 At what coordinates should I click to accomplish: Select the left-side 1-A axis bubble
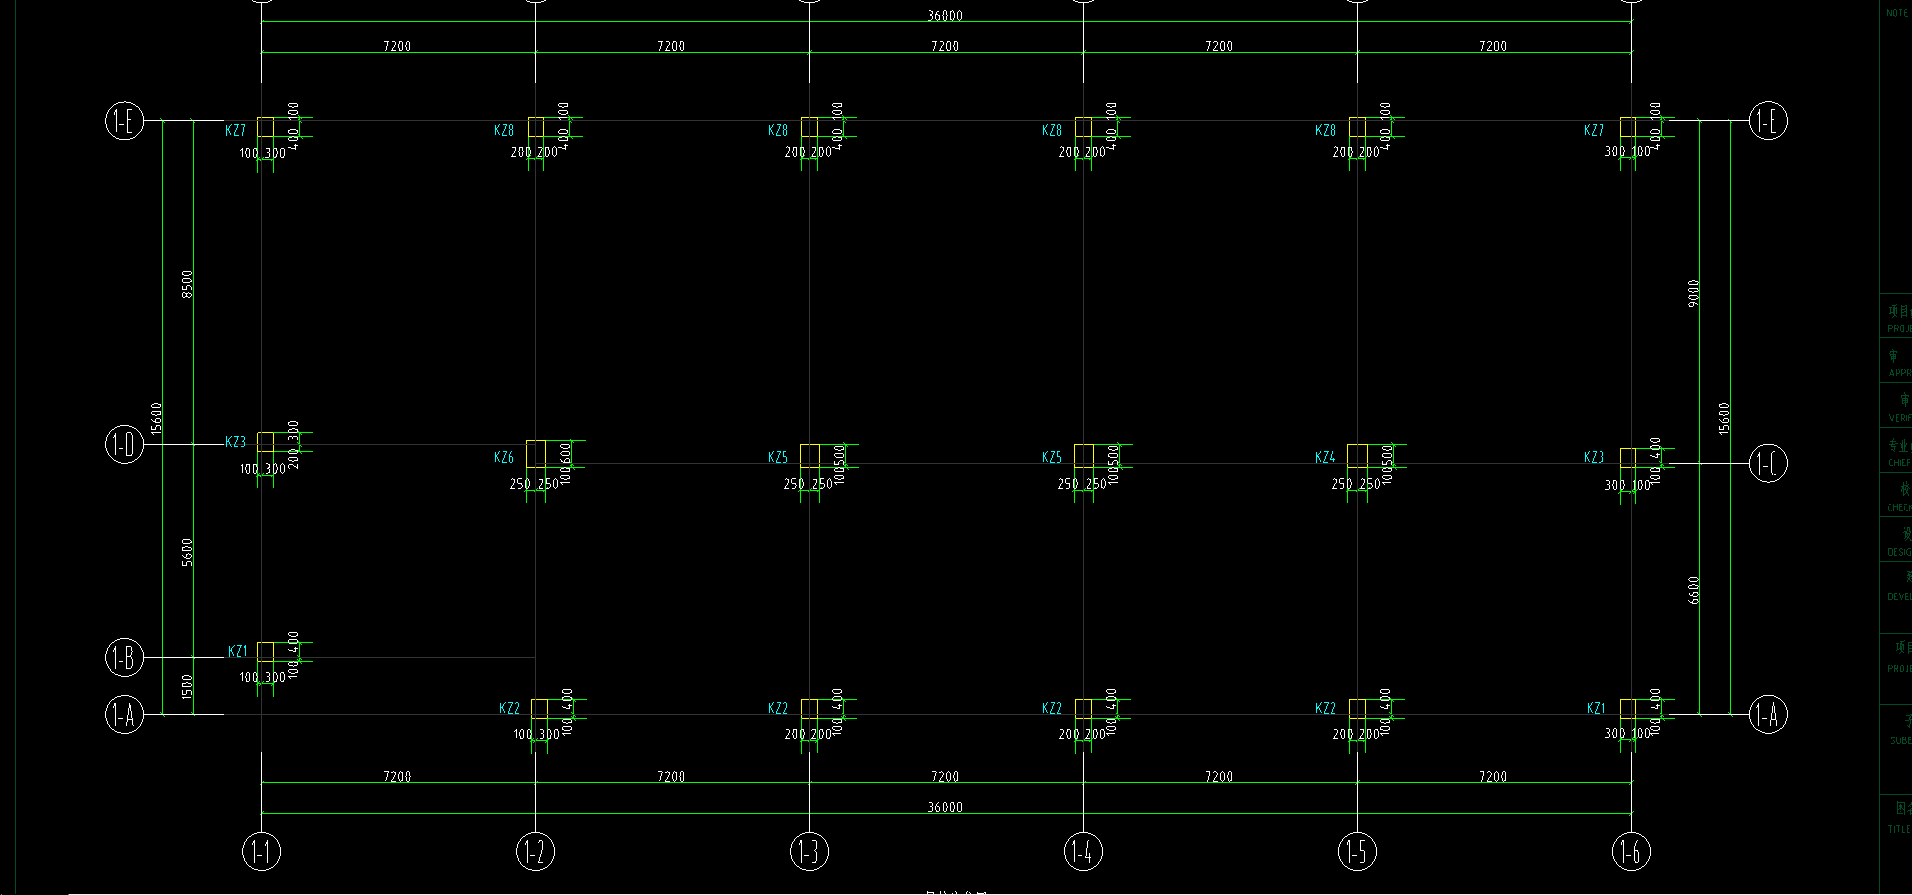click(124, 714)
